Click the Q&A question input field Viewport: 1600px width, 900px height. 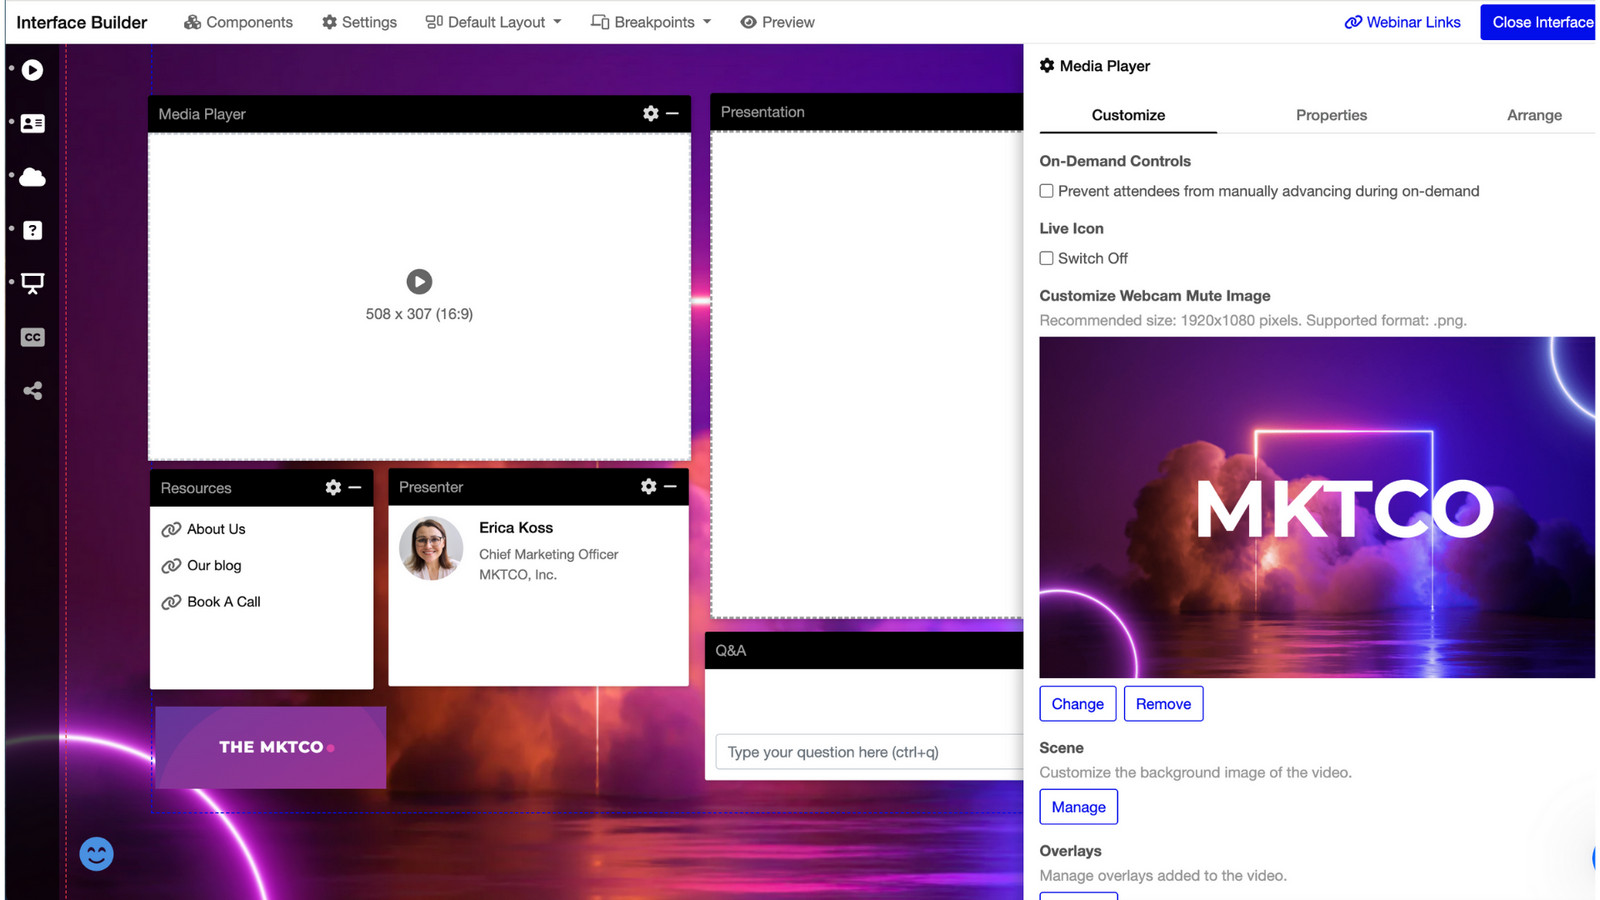(x=869, y=752)
